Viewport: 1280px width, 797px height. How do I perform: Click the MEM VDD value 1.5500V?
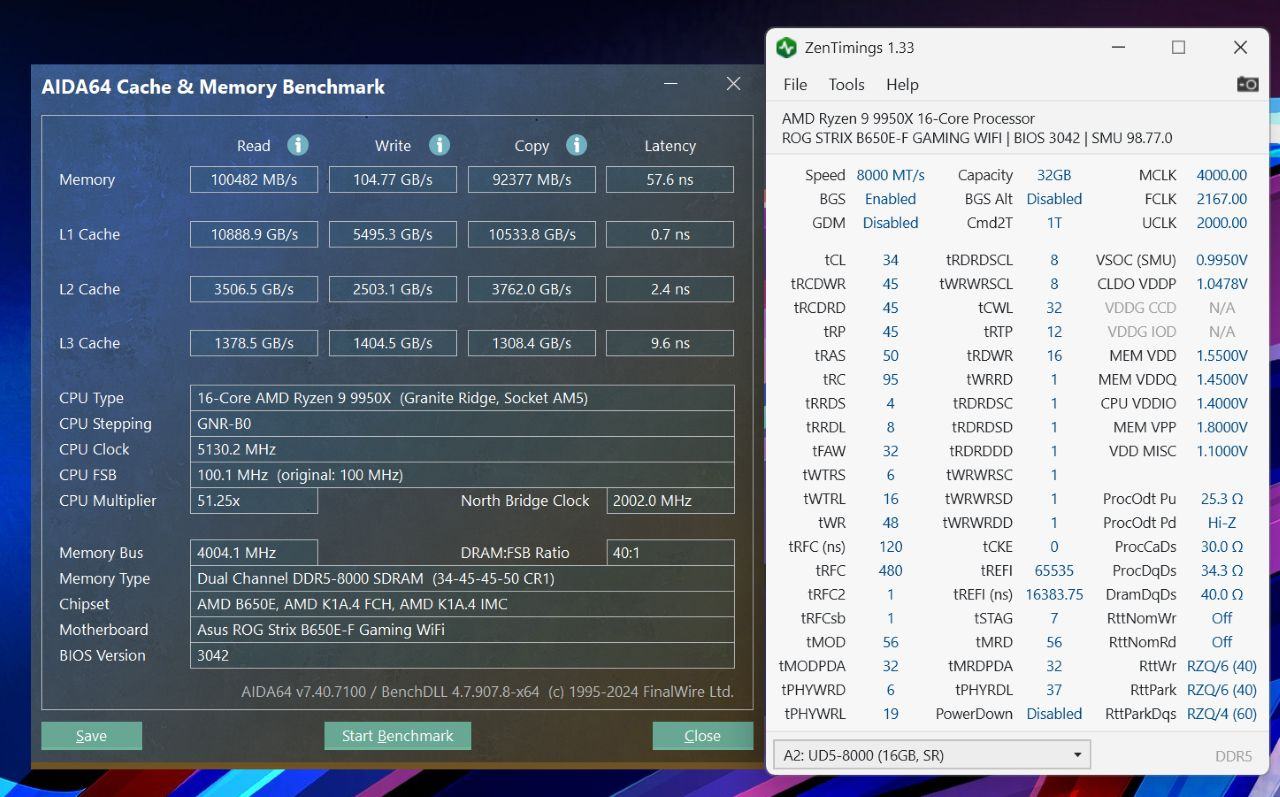click(x=1222, y=356)
